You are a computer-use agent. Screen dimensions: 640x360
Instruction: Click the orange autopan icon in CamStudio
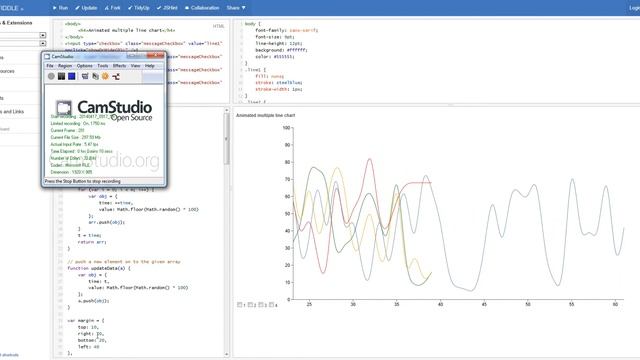pyautogui.click(x=105, y=76)
